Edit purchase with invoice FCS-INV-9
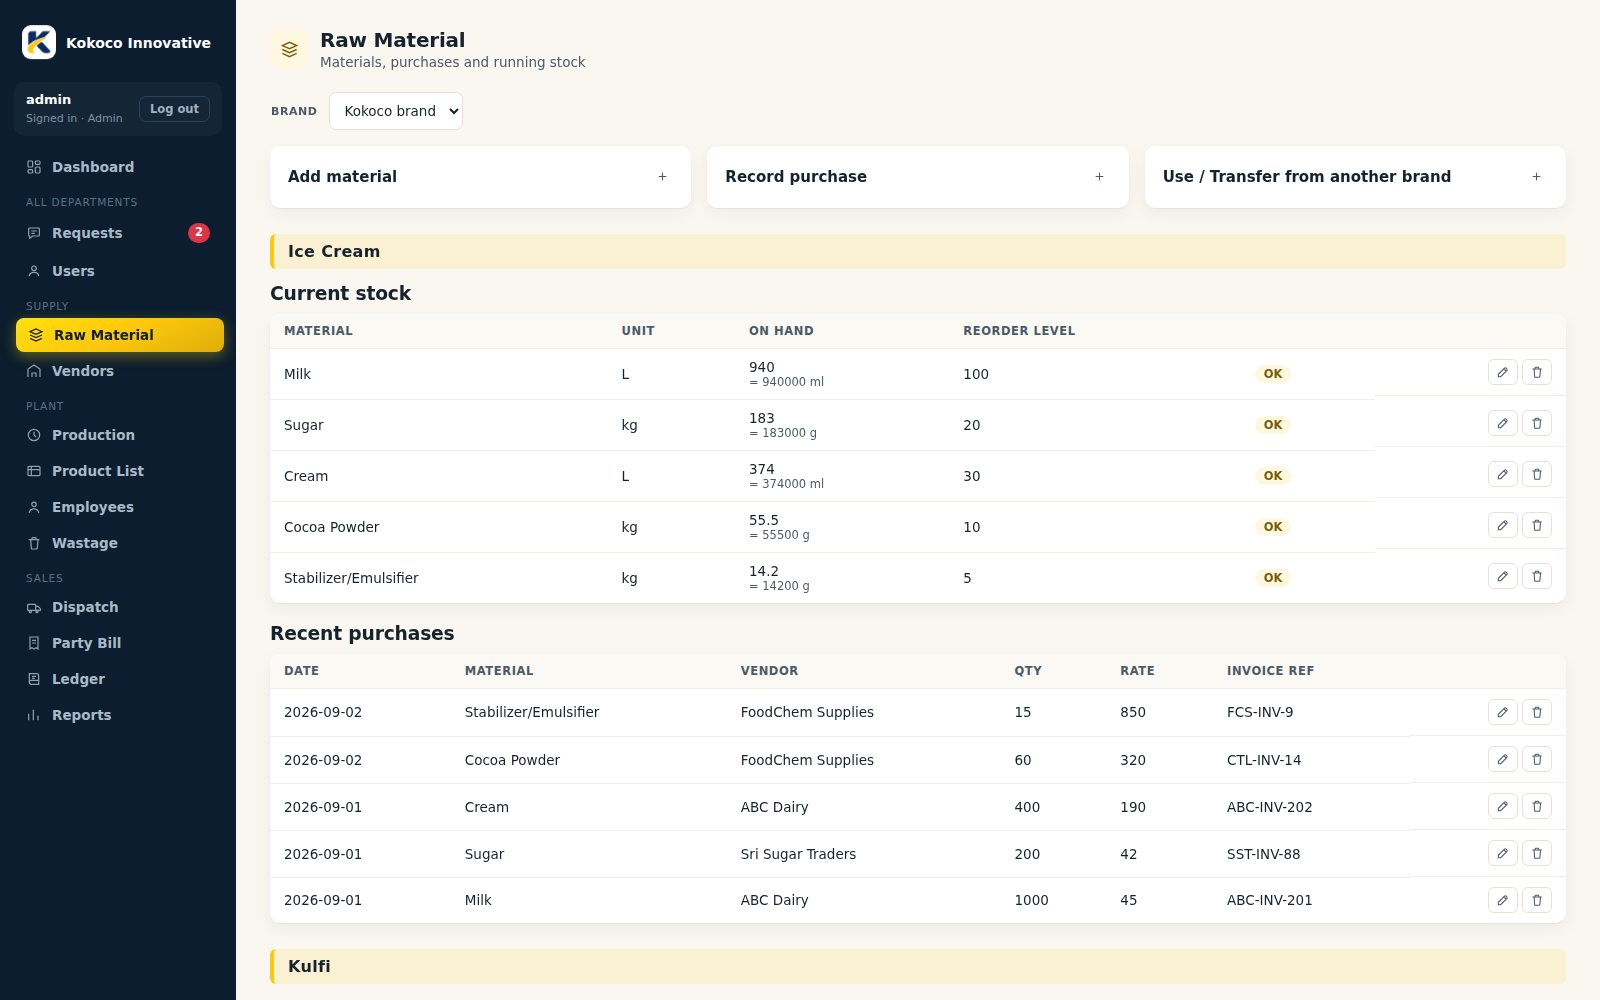Screen dimensions: 1600x1000 click(x=1502, y=712)
